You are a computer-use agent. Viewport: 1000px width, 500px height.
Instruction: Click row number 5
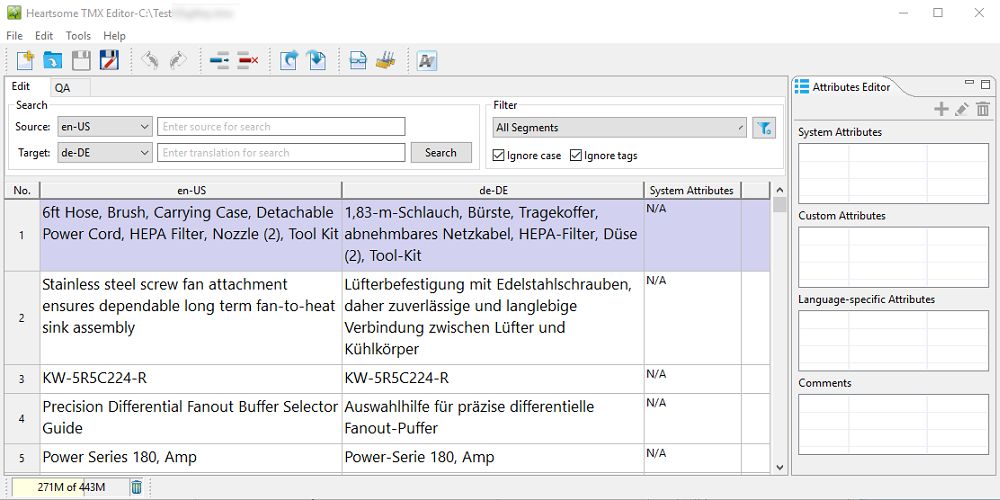22,458
